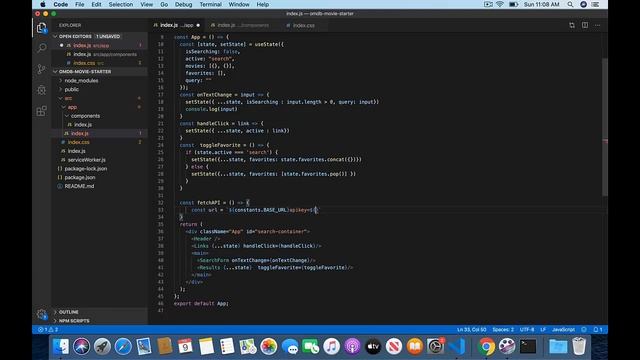Open the File menu
This screenshot has height=360, width=640.
pyautogui.click(x=80, y=4)
